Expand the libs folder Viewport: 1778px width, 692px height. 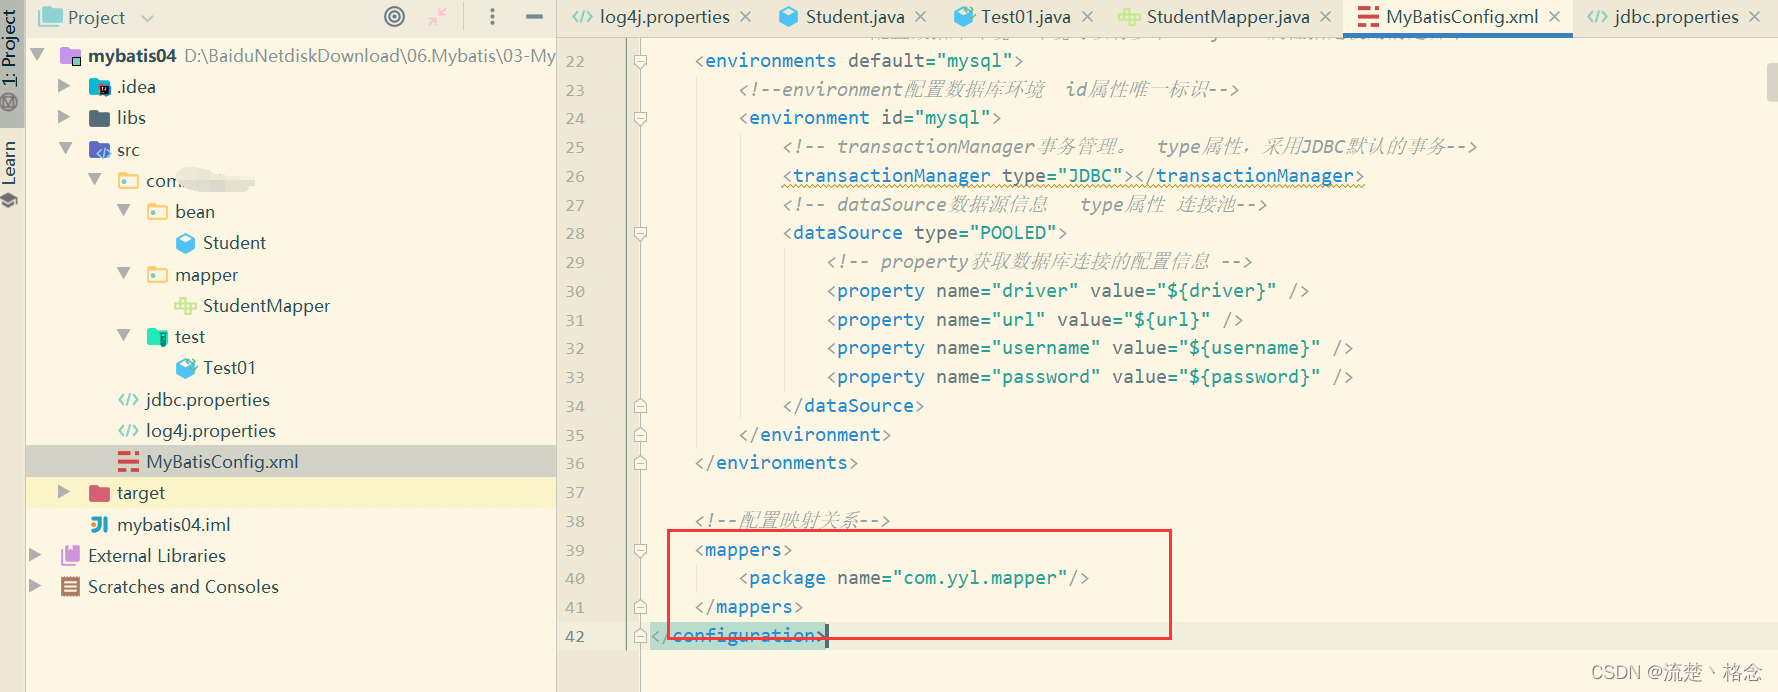pyautogui.click(x=64, y=117)
